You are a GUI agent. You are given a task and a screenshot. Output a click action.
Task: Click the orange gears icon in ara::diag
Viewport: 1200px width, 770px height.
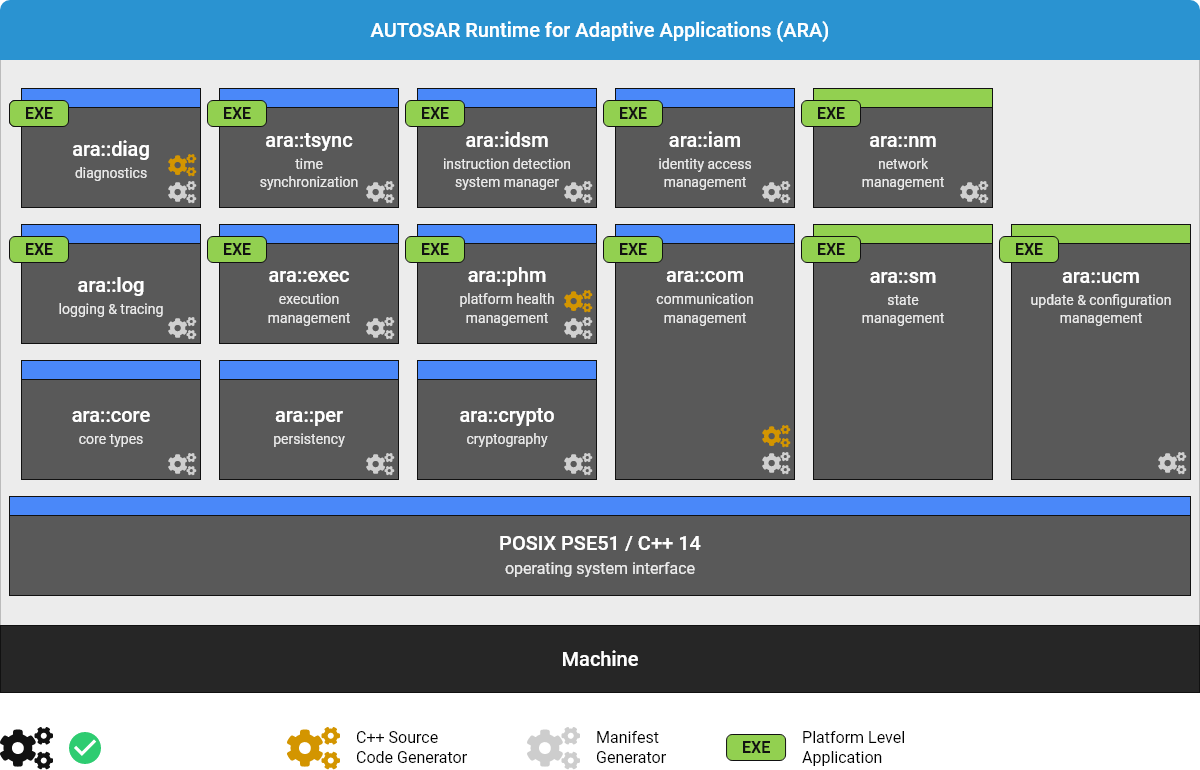click(x=182, y=165)
